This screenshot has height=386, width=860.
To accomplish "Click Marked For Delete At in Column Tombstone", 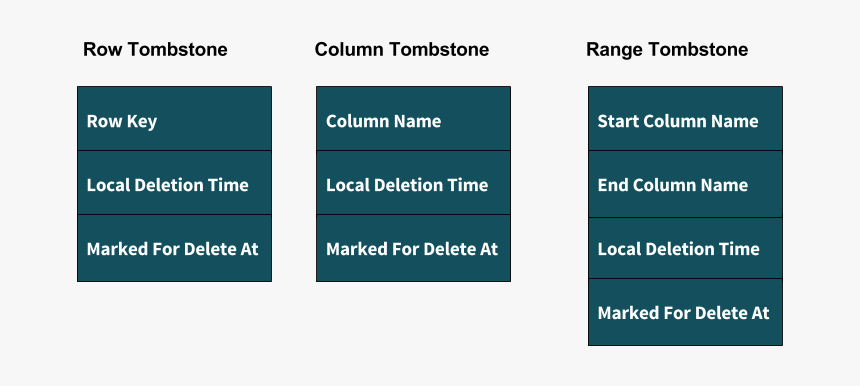I will coord(414,248).
